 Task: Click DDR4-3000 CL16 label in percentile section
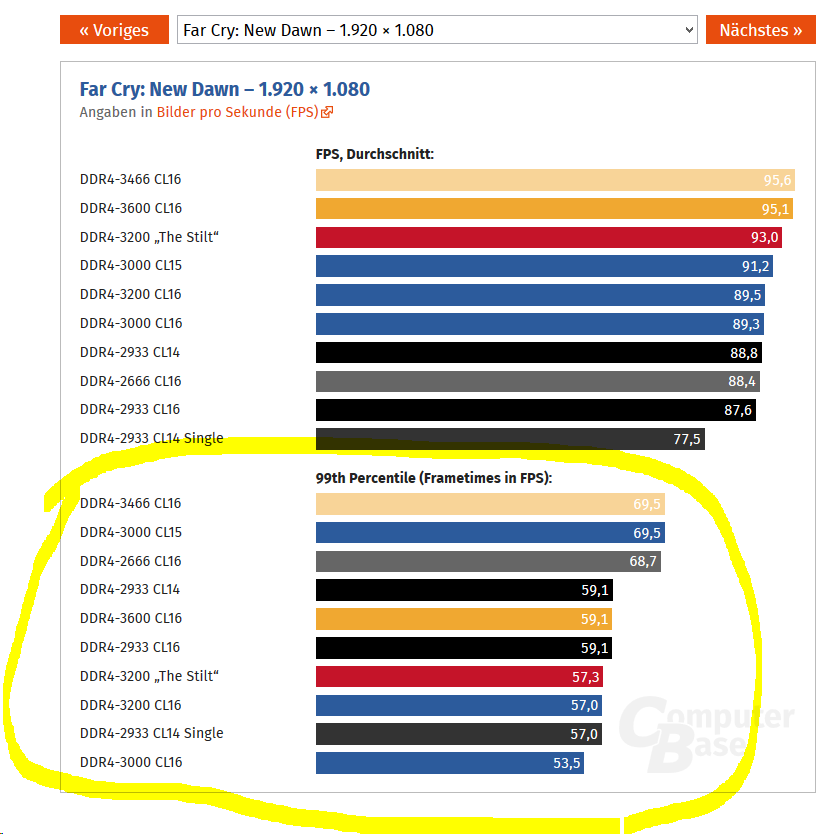[131, 762]
